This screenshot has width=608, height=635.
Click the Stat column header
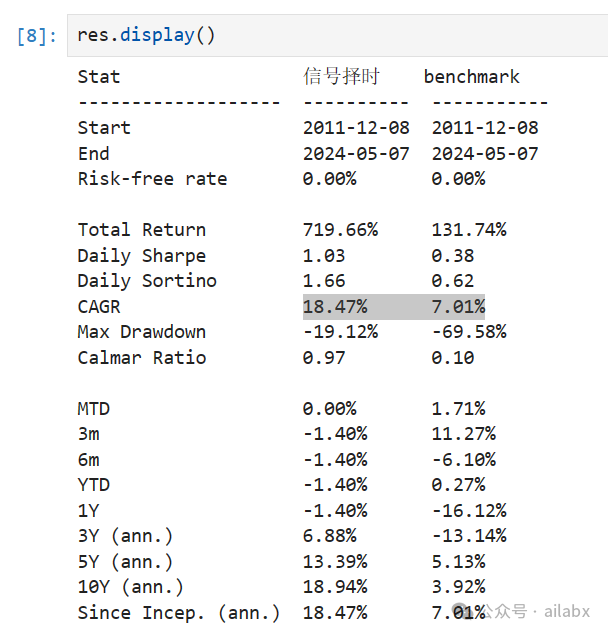click(99, 77)
